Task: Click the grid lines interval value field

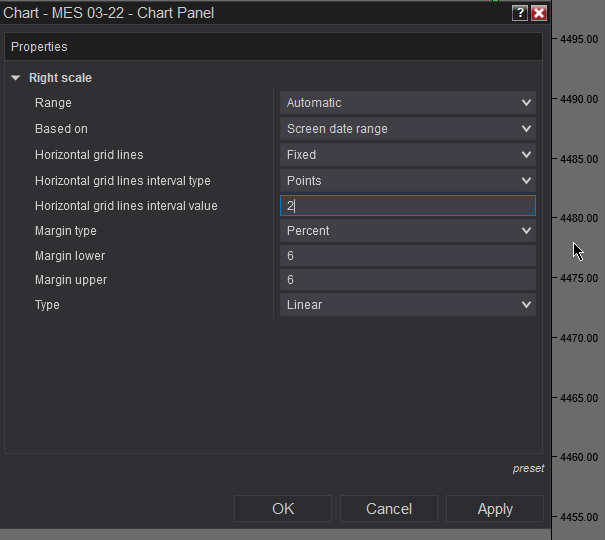Action: pos(408,206)
